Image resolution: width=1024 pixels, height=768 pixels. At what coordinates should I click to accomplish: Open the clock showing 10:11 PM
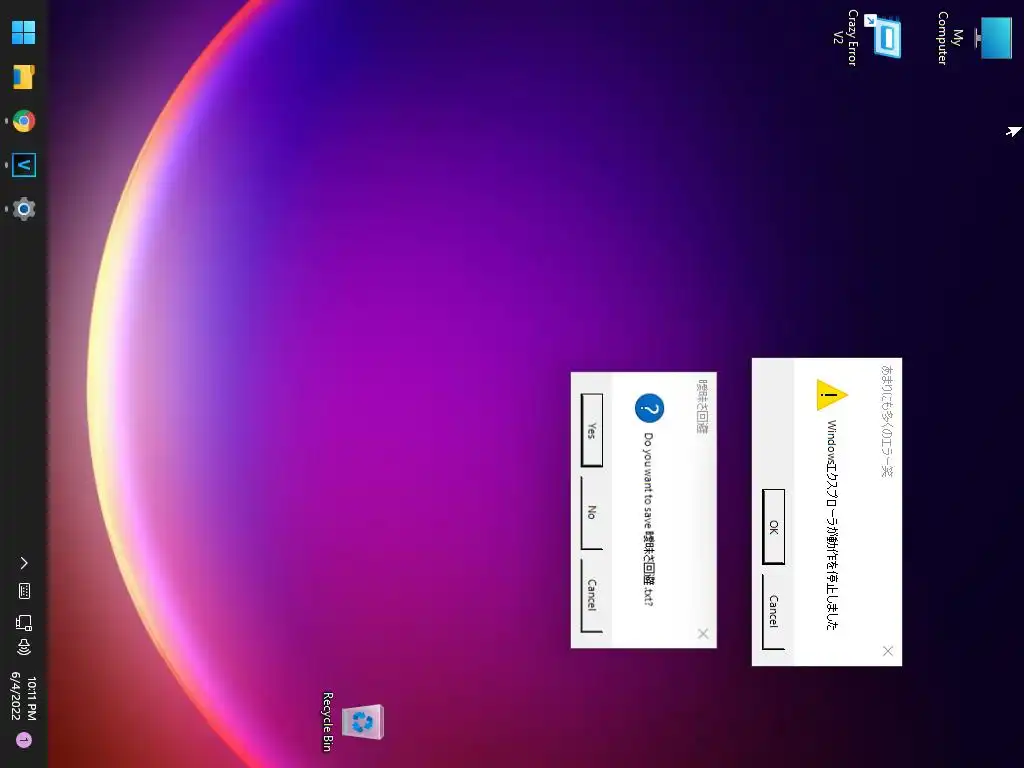point(31,698)
